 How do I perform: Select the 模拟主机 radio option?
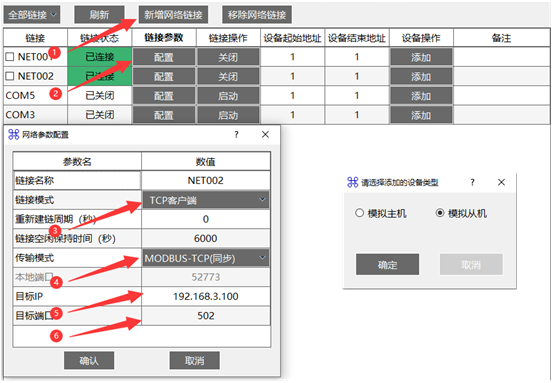point(381,213)
